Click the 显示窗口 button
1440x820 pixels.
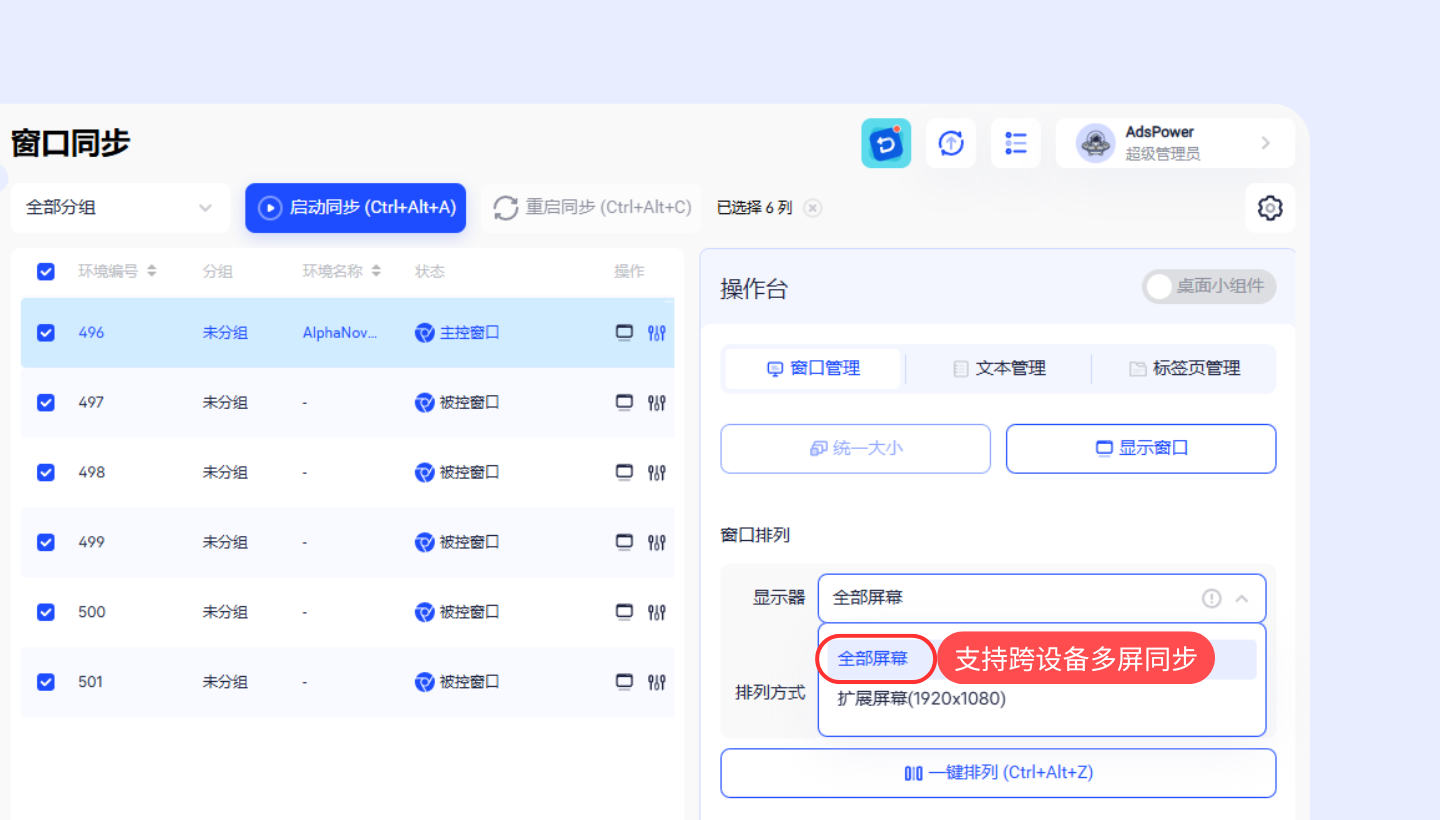[1141, 449]
